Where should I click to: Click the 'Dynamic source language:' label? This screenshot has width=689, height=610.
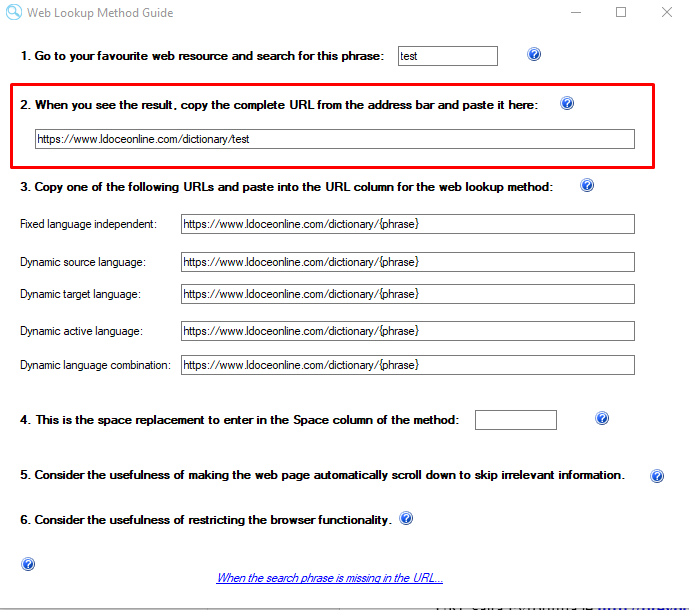pyautogui.click(x=83, y=262)
